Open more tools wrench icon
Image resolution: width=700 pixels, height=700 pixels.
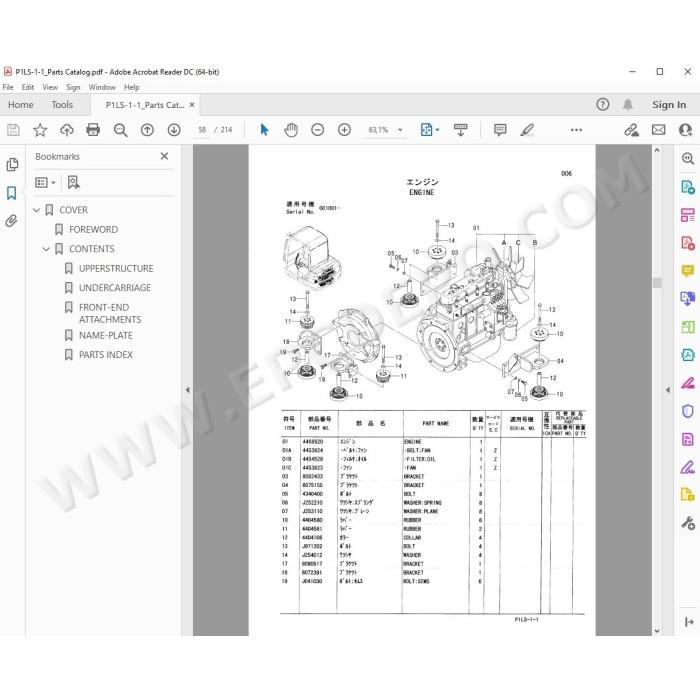click(688, 523)
